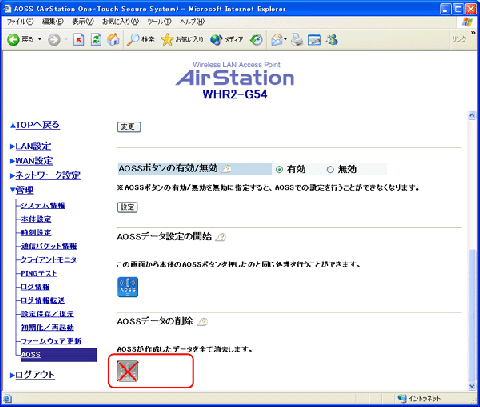Click the IE page icon in title bar
Viewport: 480px width, 407px height.
(x=7, y=9)
